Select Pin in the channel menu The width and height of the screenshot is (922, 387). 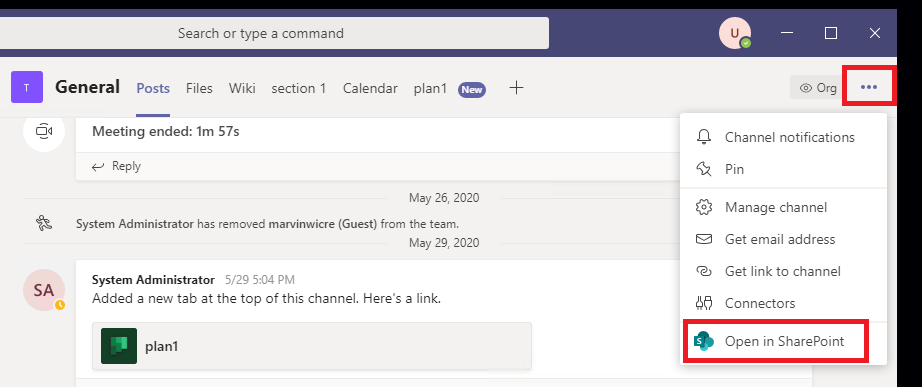point(783,169)
